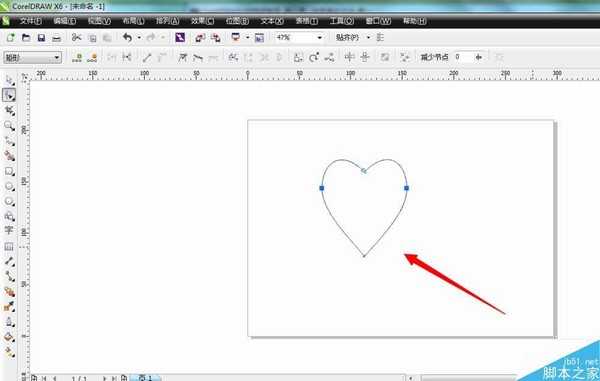
Task: Expand the shape mode dropdown in property bar
Action: pyautogui.click(x=57, y=58)
